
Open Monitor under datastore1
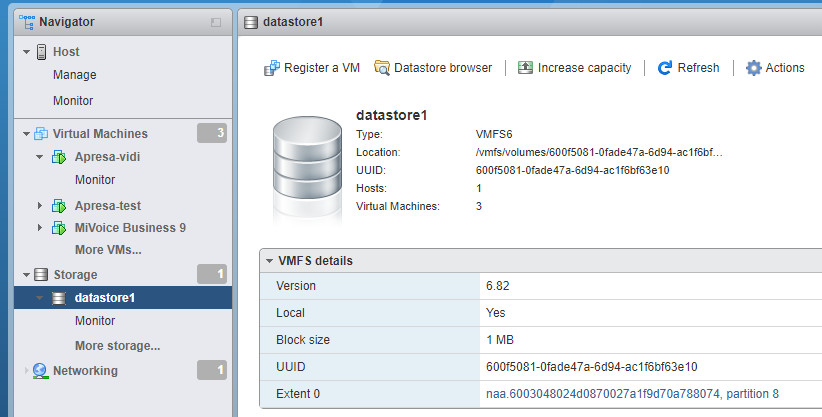[95, 321]
